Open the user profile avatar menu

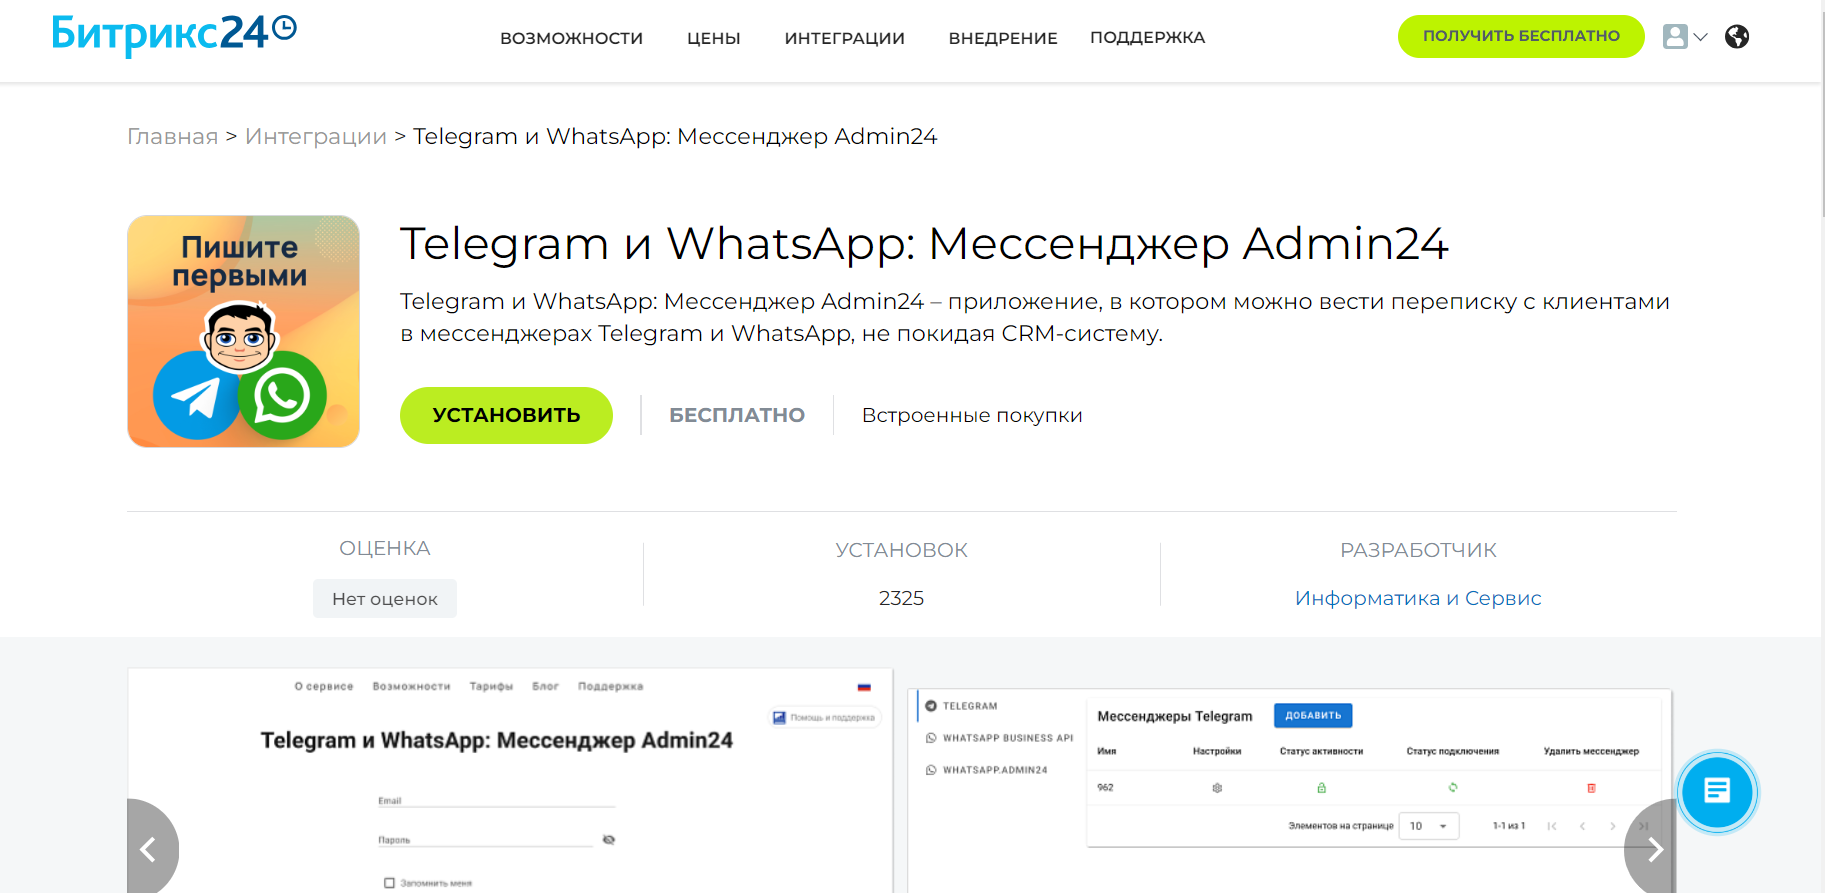1675,37
